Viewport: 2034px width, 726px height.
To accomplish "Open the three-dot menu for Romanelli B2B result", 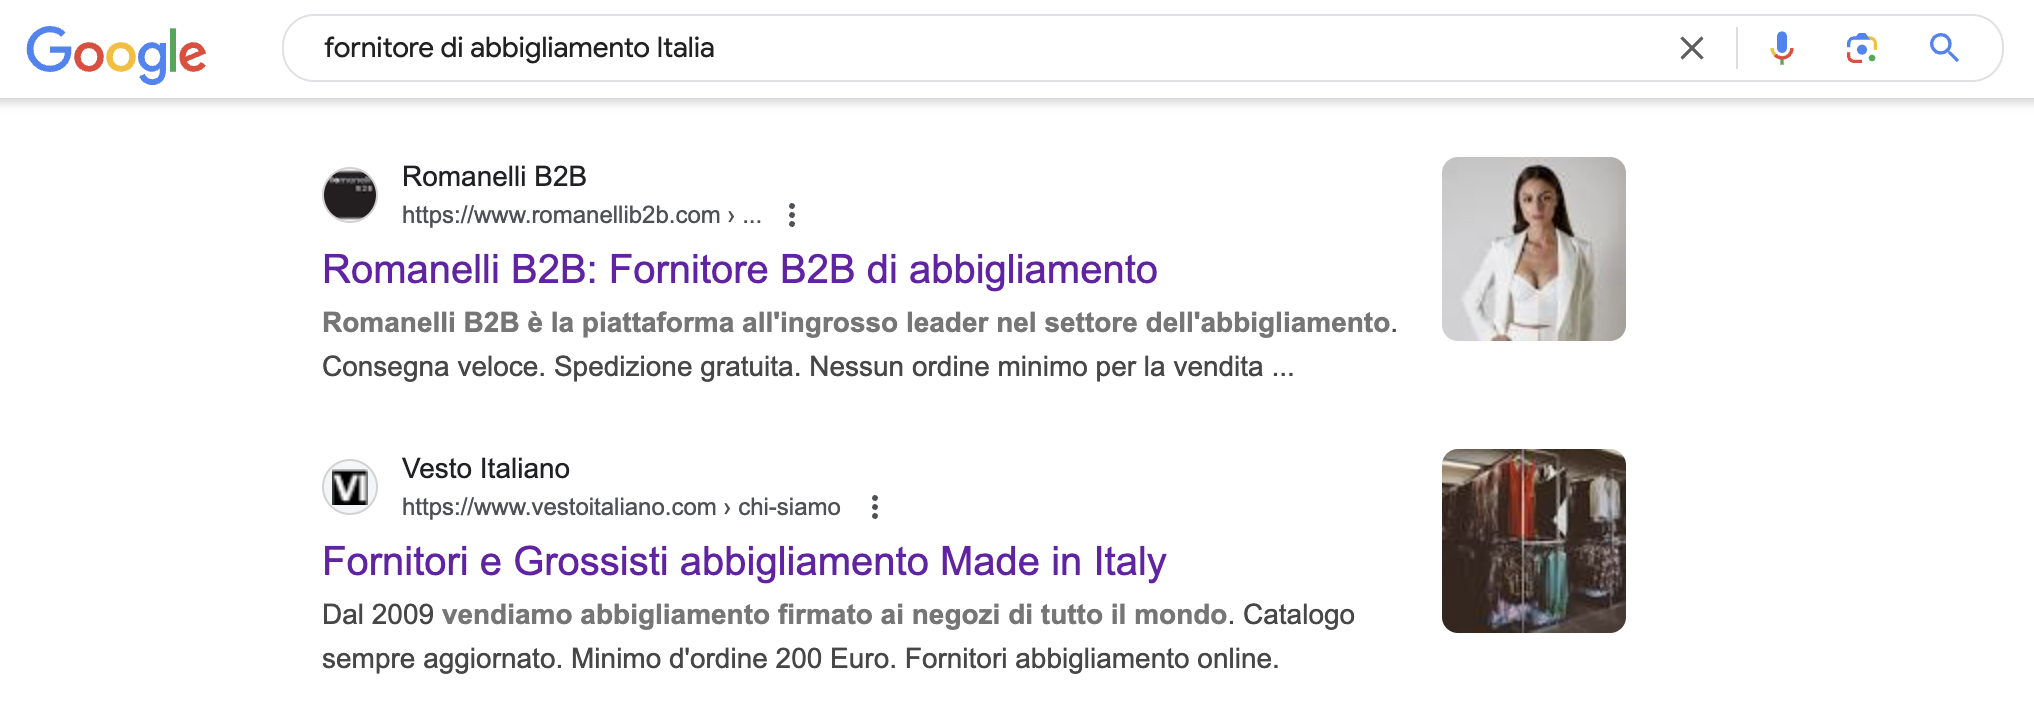I will click(791, 215).
